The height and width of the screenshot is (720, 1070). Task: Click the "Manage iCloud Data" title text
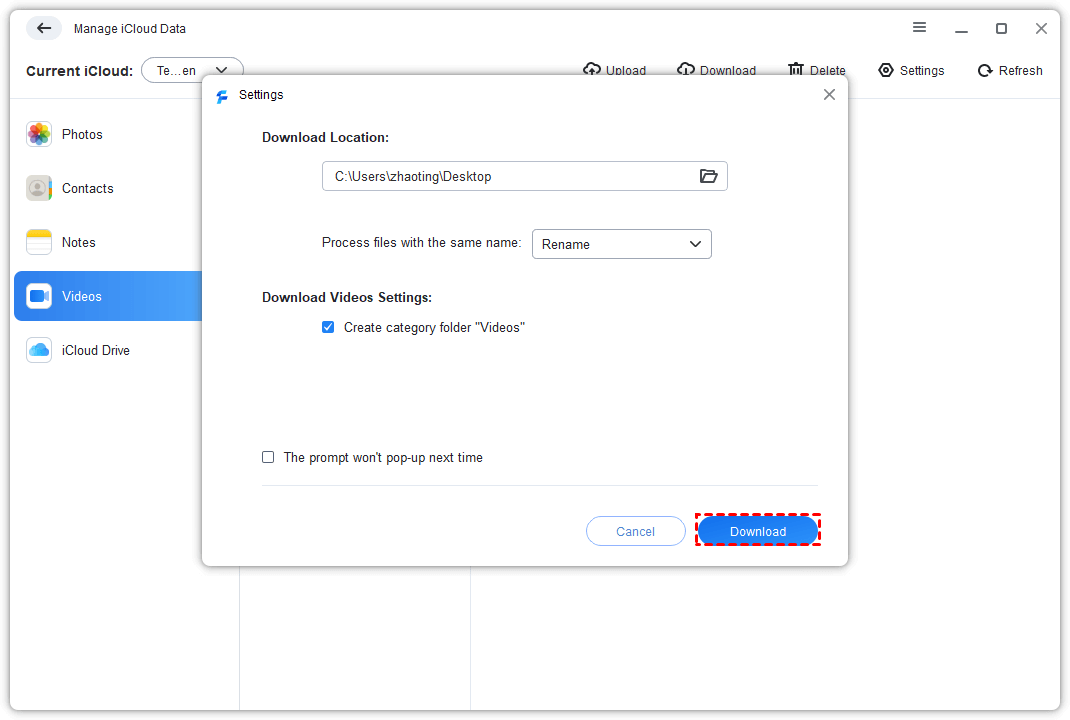click(x=130, y=29)
